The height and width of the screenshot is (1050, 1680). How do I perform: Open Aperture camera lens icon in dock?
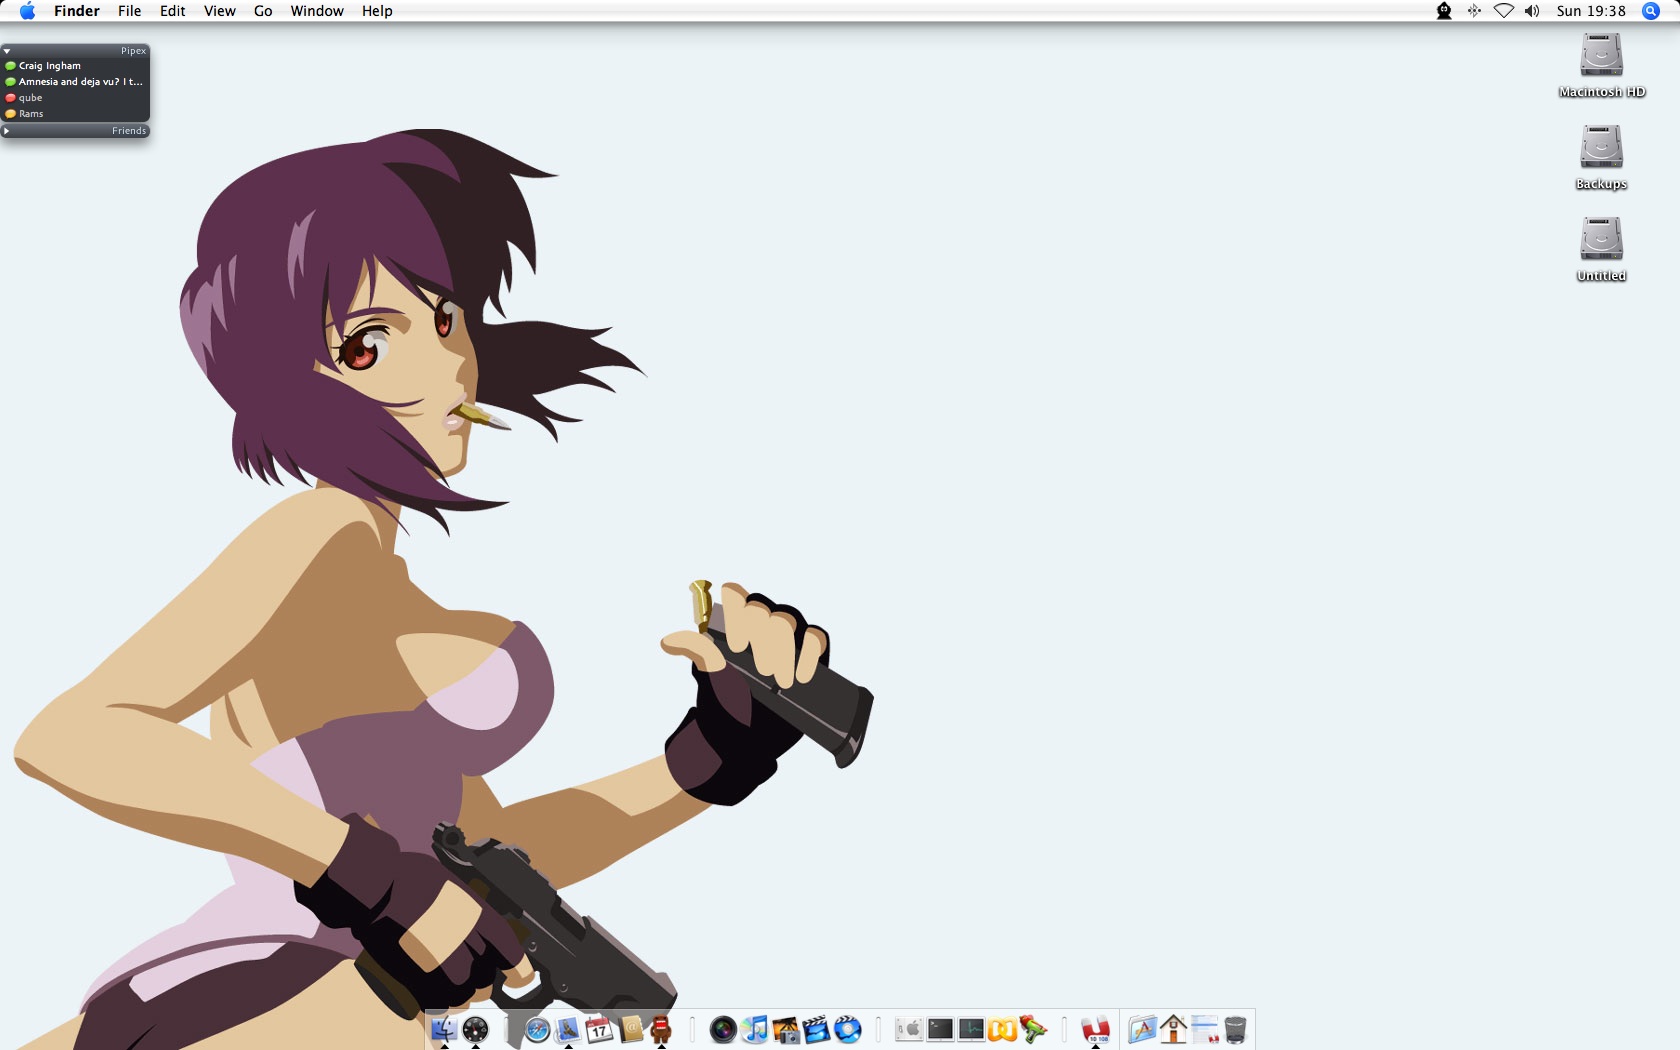(x=723, y=1029)
